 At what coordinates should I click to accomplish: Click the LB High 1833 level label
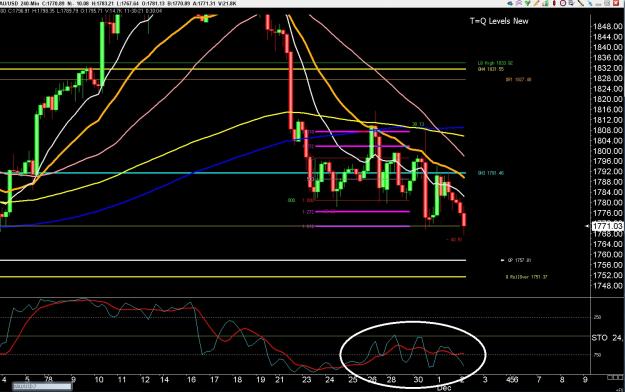[x=495, y=63]
